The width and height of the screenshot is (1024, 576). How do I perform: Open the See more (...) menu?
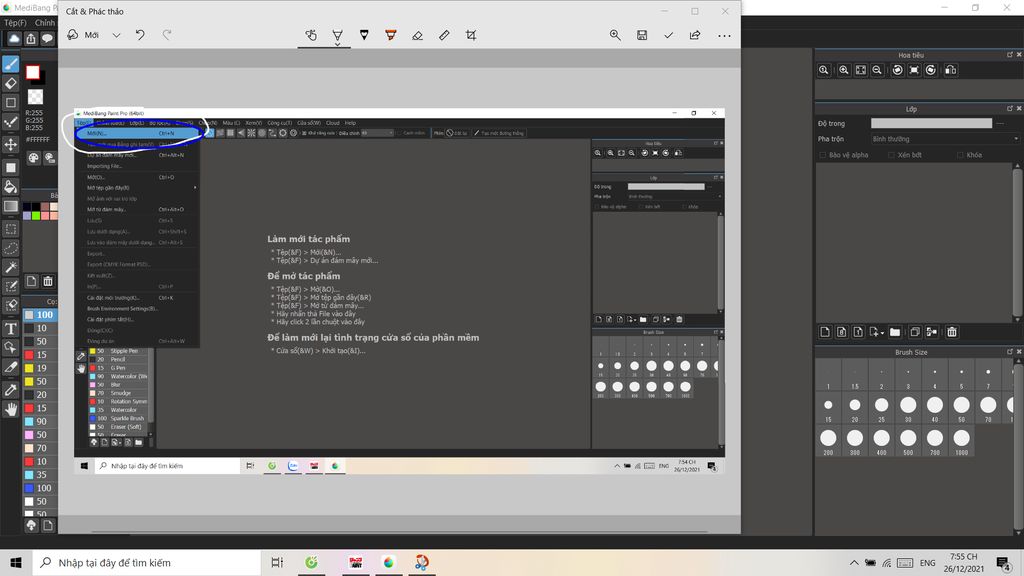(x=724, y=35)
